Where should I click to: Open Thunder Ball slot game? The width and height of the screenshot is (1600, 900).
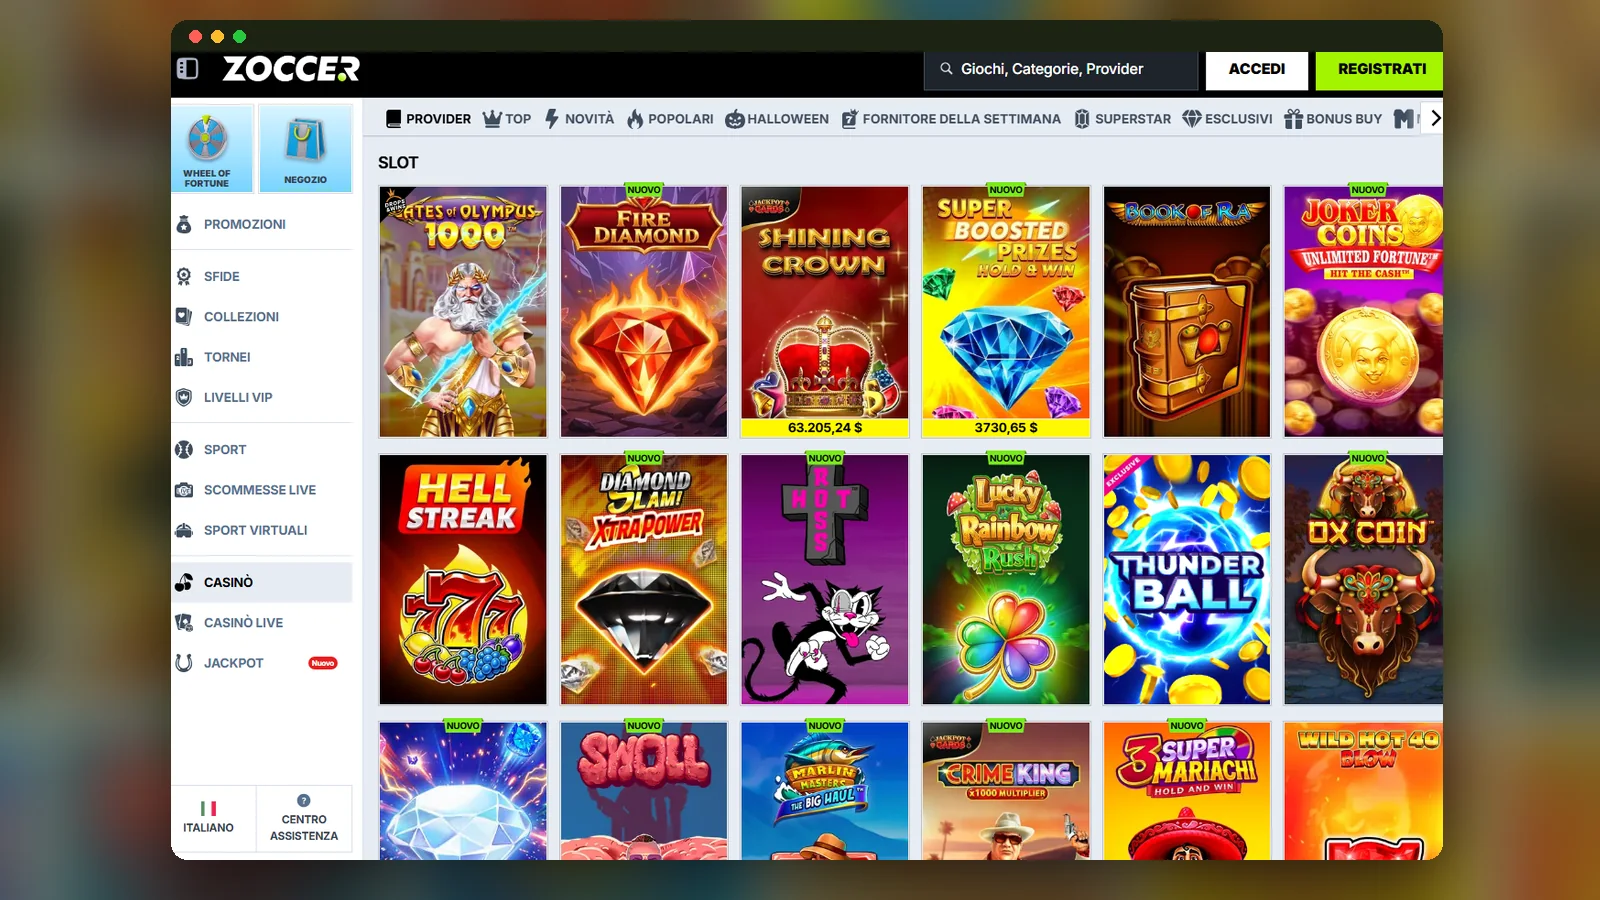tap(1187, 579)
